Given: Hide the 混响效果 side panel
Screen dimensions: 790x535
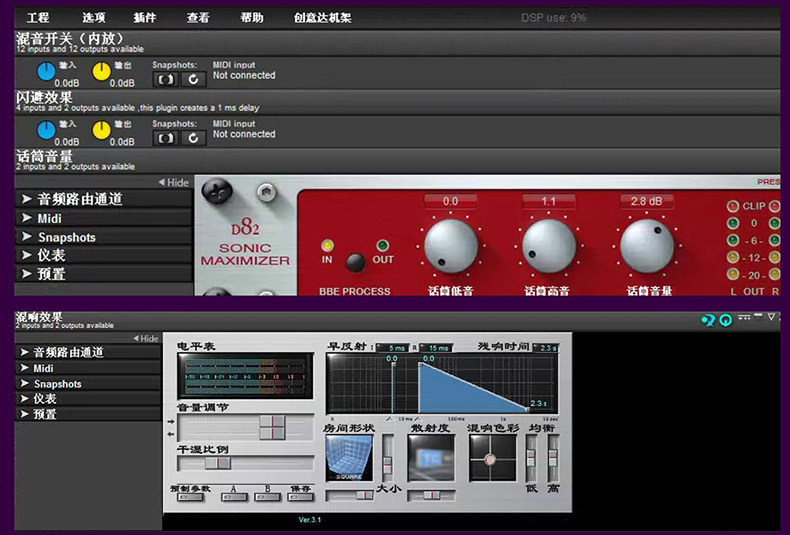Looking at the screenshot, I should coord(146,339).
